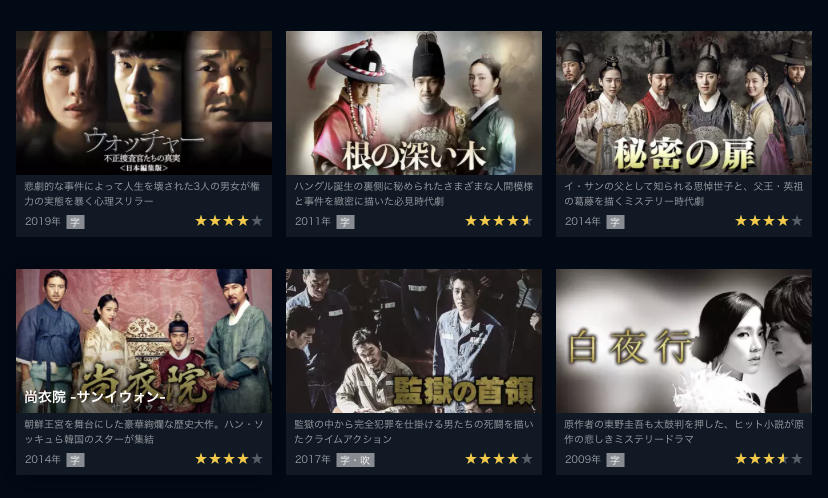This screenshot has height=498, width=828.
Task: Click the star rating under 根の深い木
Action: pos(498,221)
